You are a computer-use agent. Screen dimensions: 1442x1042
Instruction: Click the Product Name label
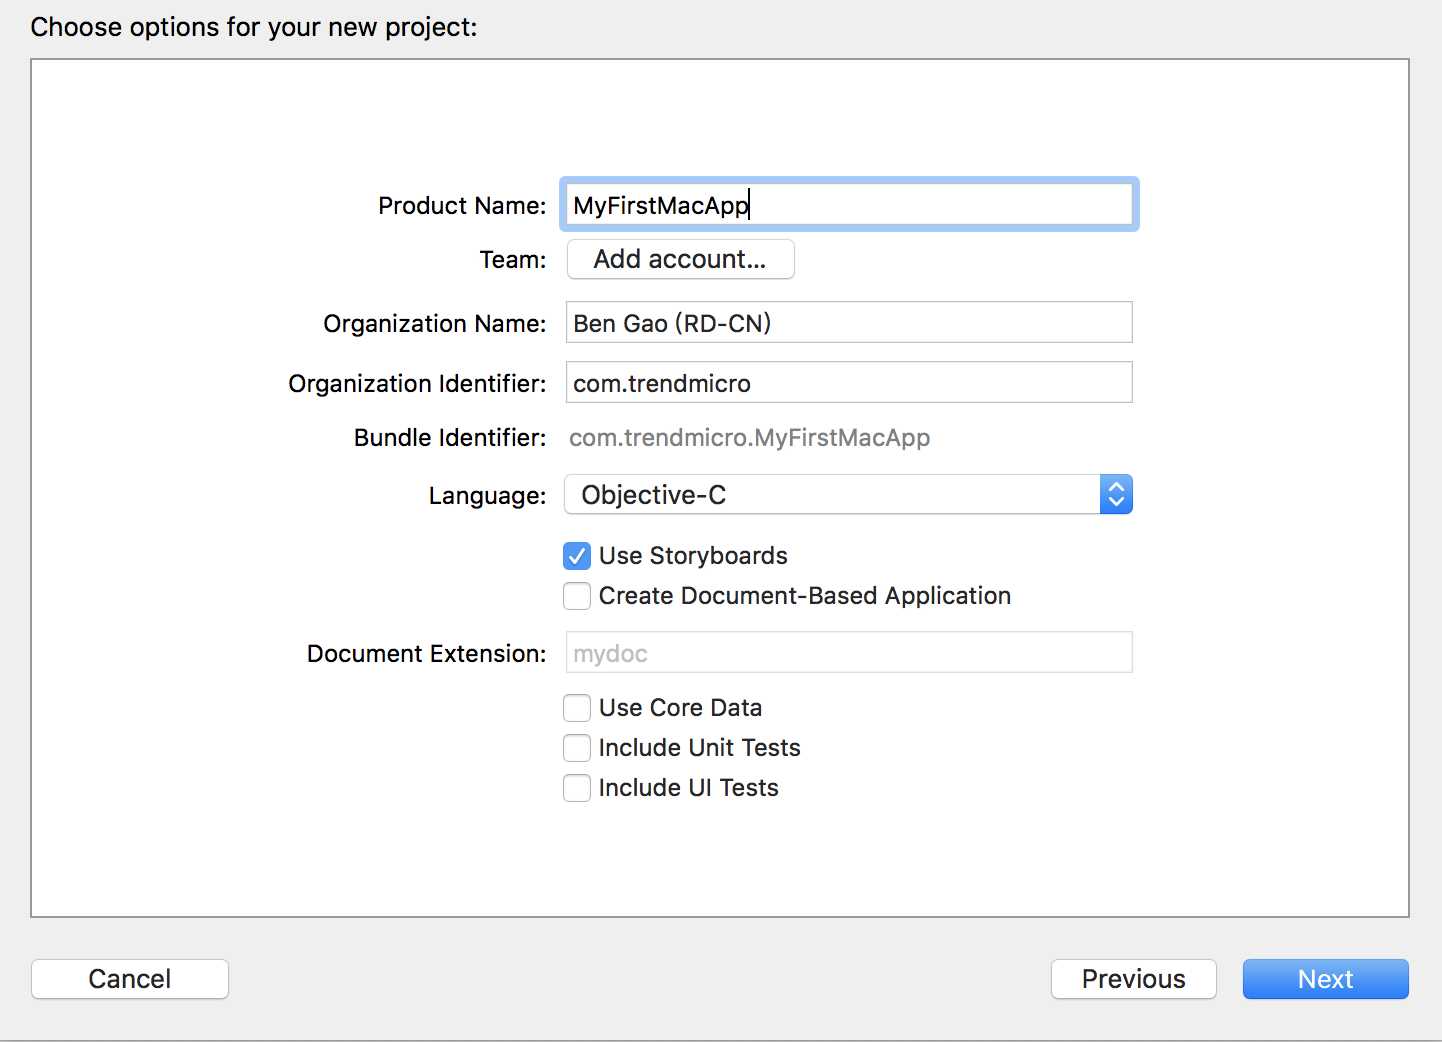pos(462,206)
